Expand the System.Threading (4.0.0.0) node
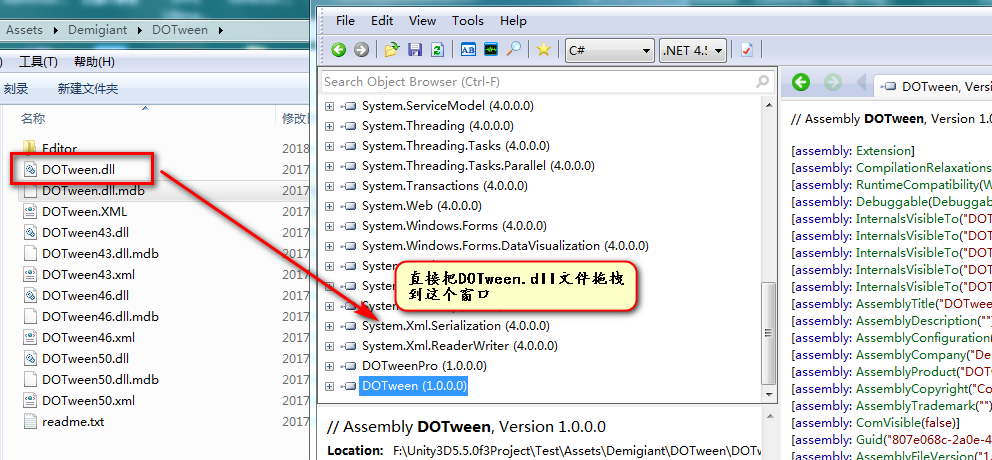This screenshot has width=992, height=460. tap(330, 127)
